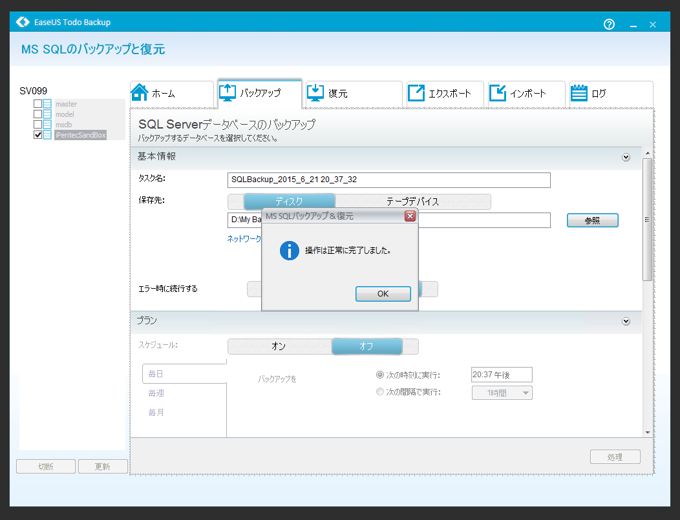The height and width of the screenshot is (520, 680).
Task: Click the 20:37 午後 time field
Action: point(502,375)
